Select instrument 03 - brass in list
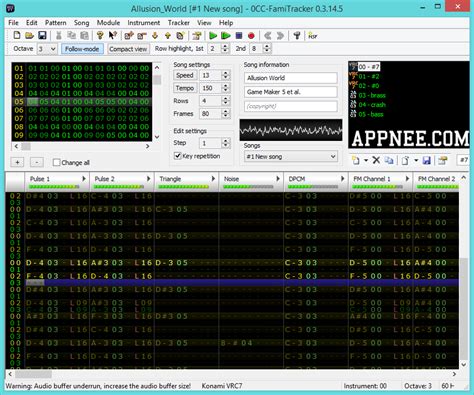 click(x=368, y=95)
